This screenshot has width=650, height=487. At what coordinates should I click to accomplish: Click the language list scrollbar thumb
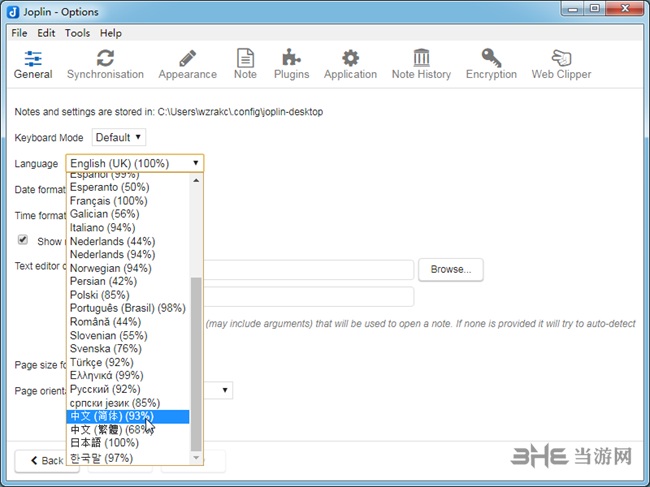pos(196,364)
